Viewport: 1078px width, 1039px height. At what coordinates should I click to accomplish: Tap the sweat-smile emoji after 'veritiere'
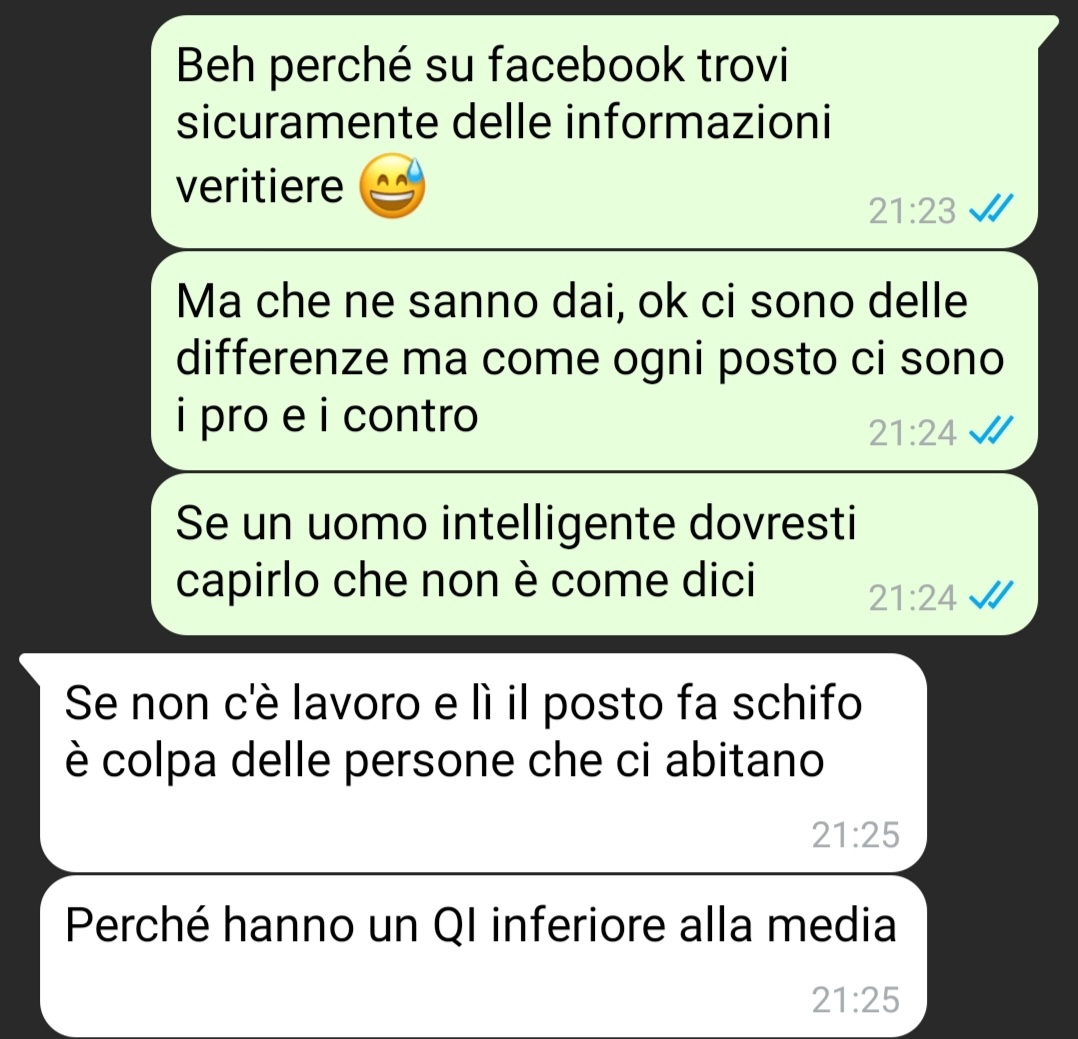(393, 186)
